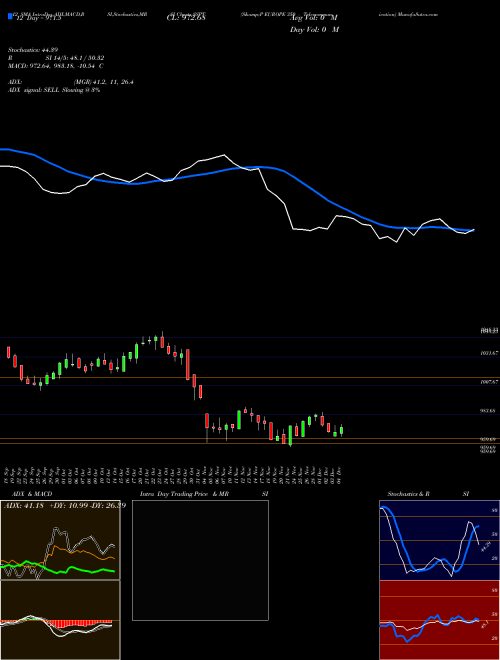Image resolution: width=500 pixels, height=660 pixels.
Task: Click the 'ADX: (MGR) 41.2, 11, 26.4' line
Action: point(71,82)
